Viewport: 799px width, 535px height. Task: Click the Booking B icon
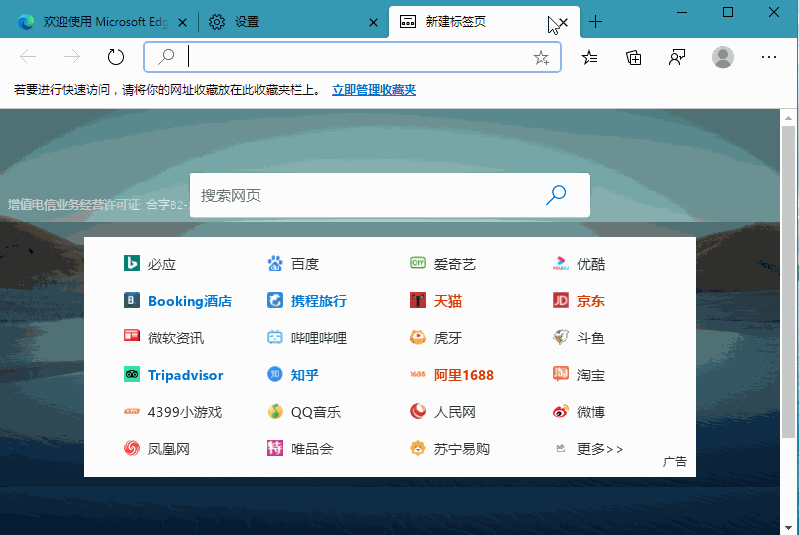(132, 300)
